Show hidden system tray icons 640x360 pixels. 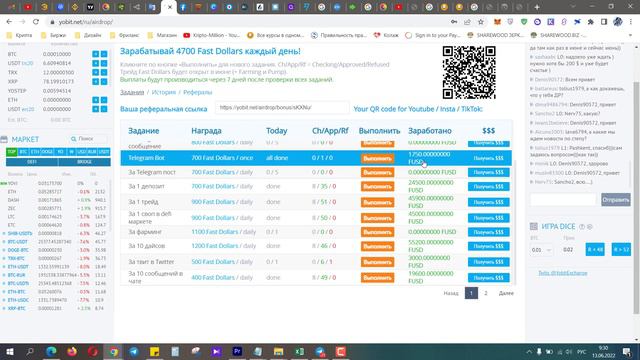[529, 351]
